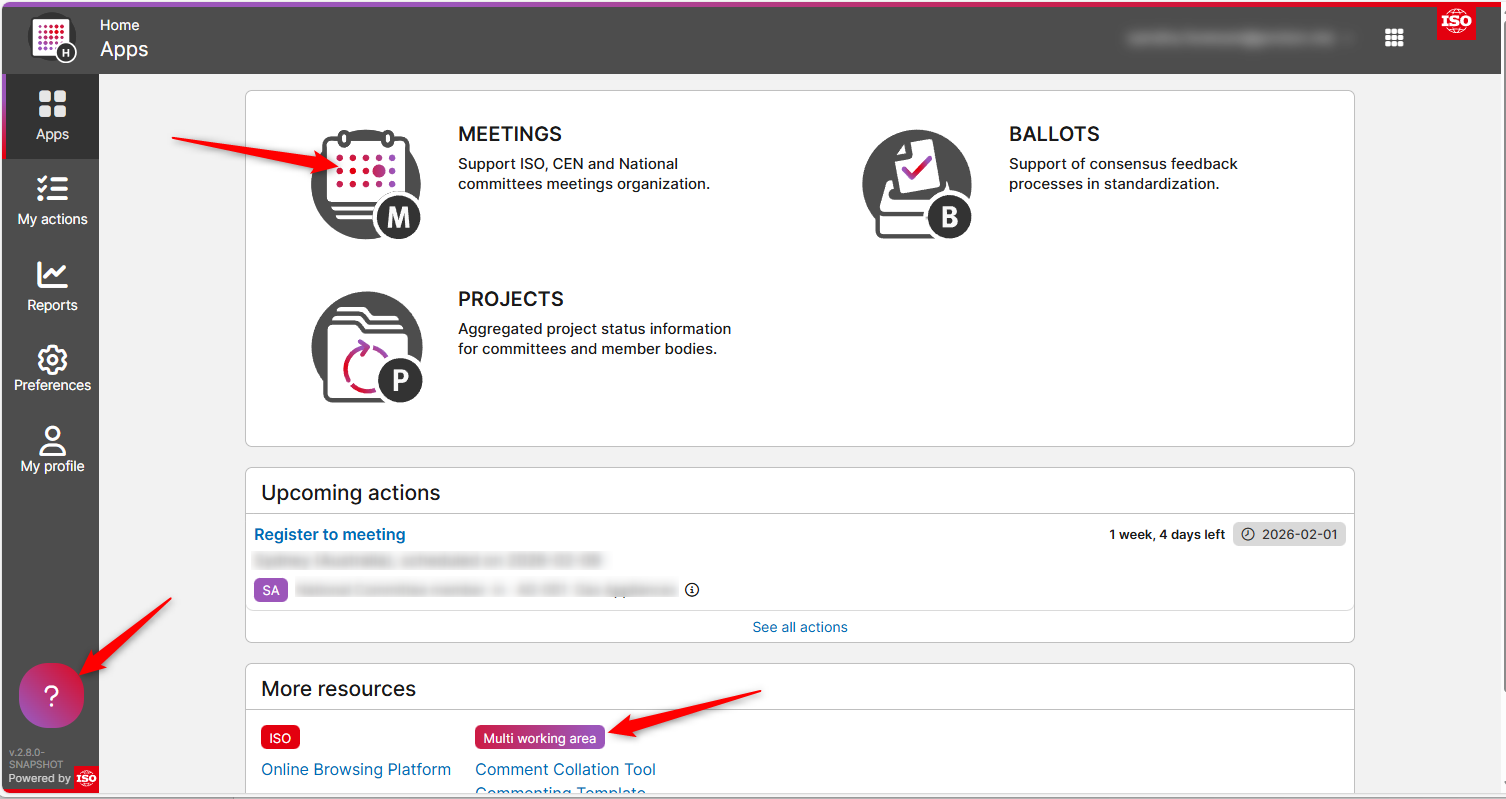The width and height of the screenshot is (1506, 799).
Task: Click the See all actions link
Action: coord(800,627)
